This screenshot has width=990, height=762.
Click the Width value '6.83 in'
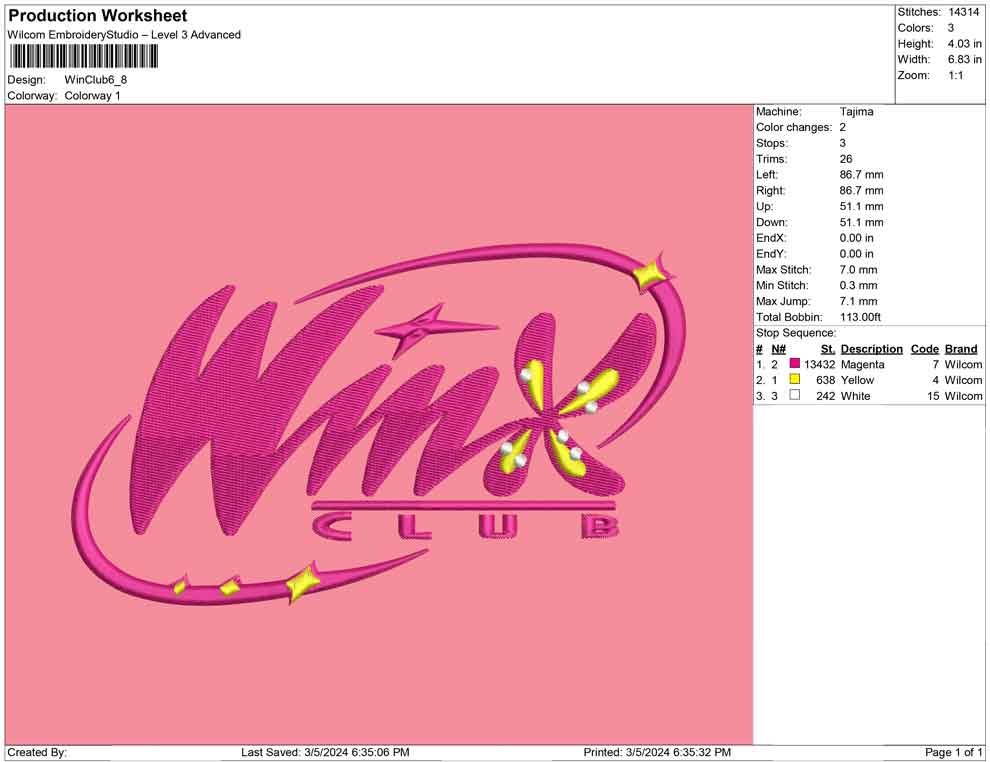coord(964,59)
